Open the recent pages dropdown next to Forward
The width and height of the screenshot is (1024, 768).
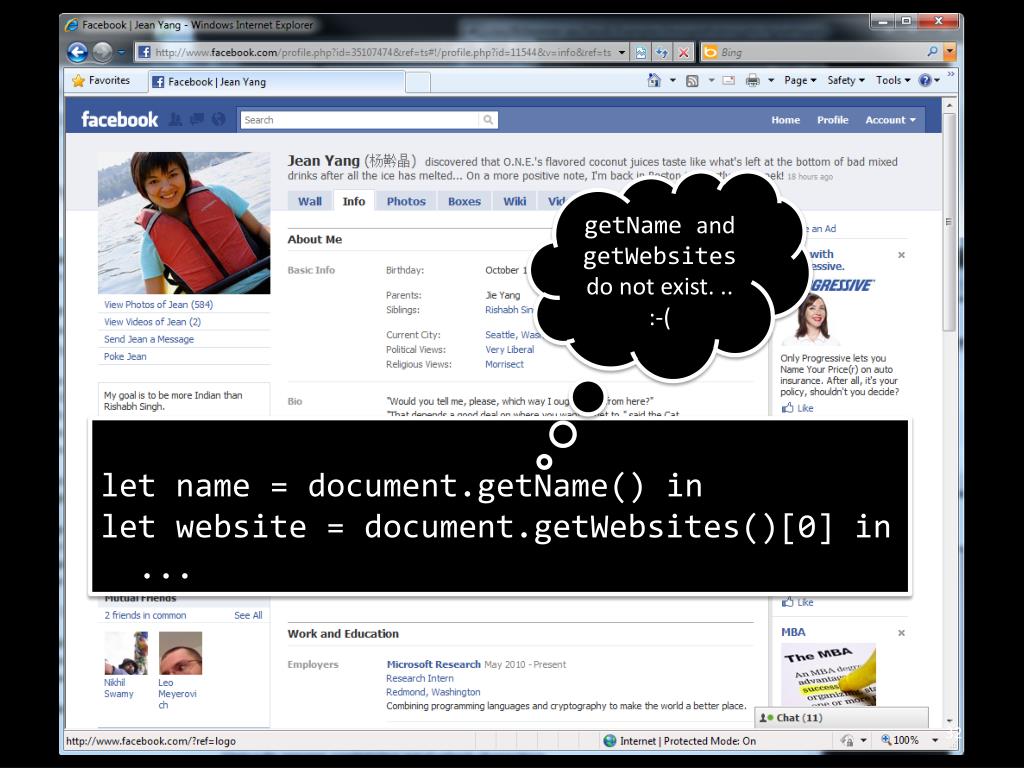pos(121,52)
